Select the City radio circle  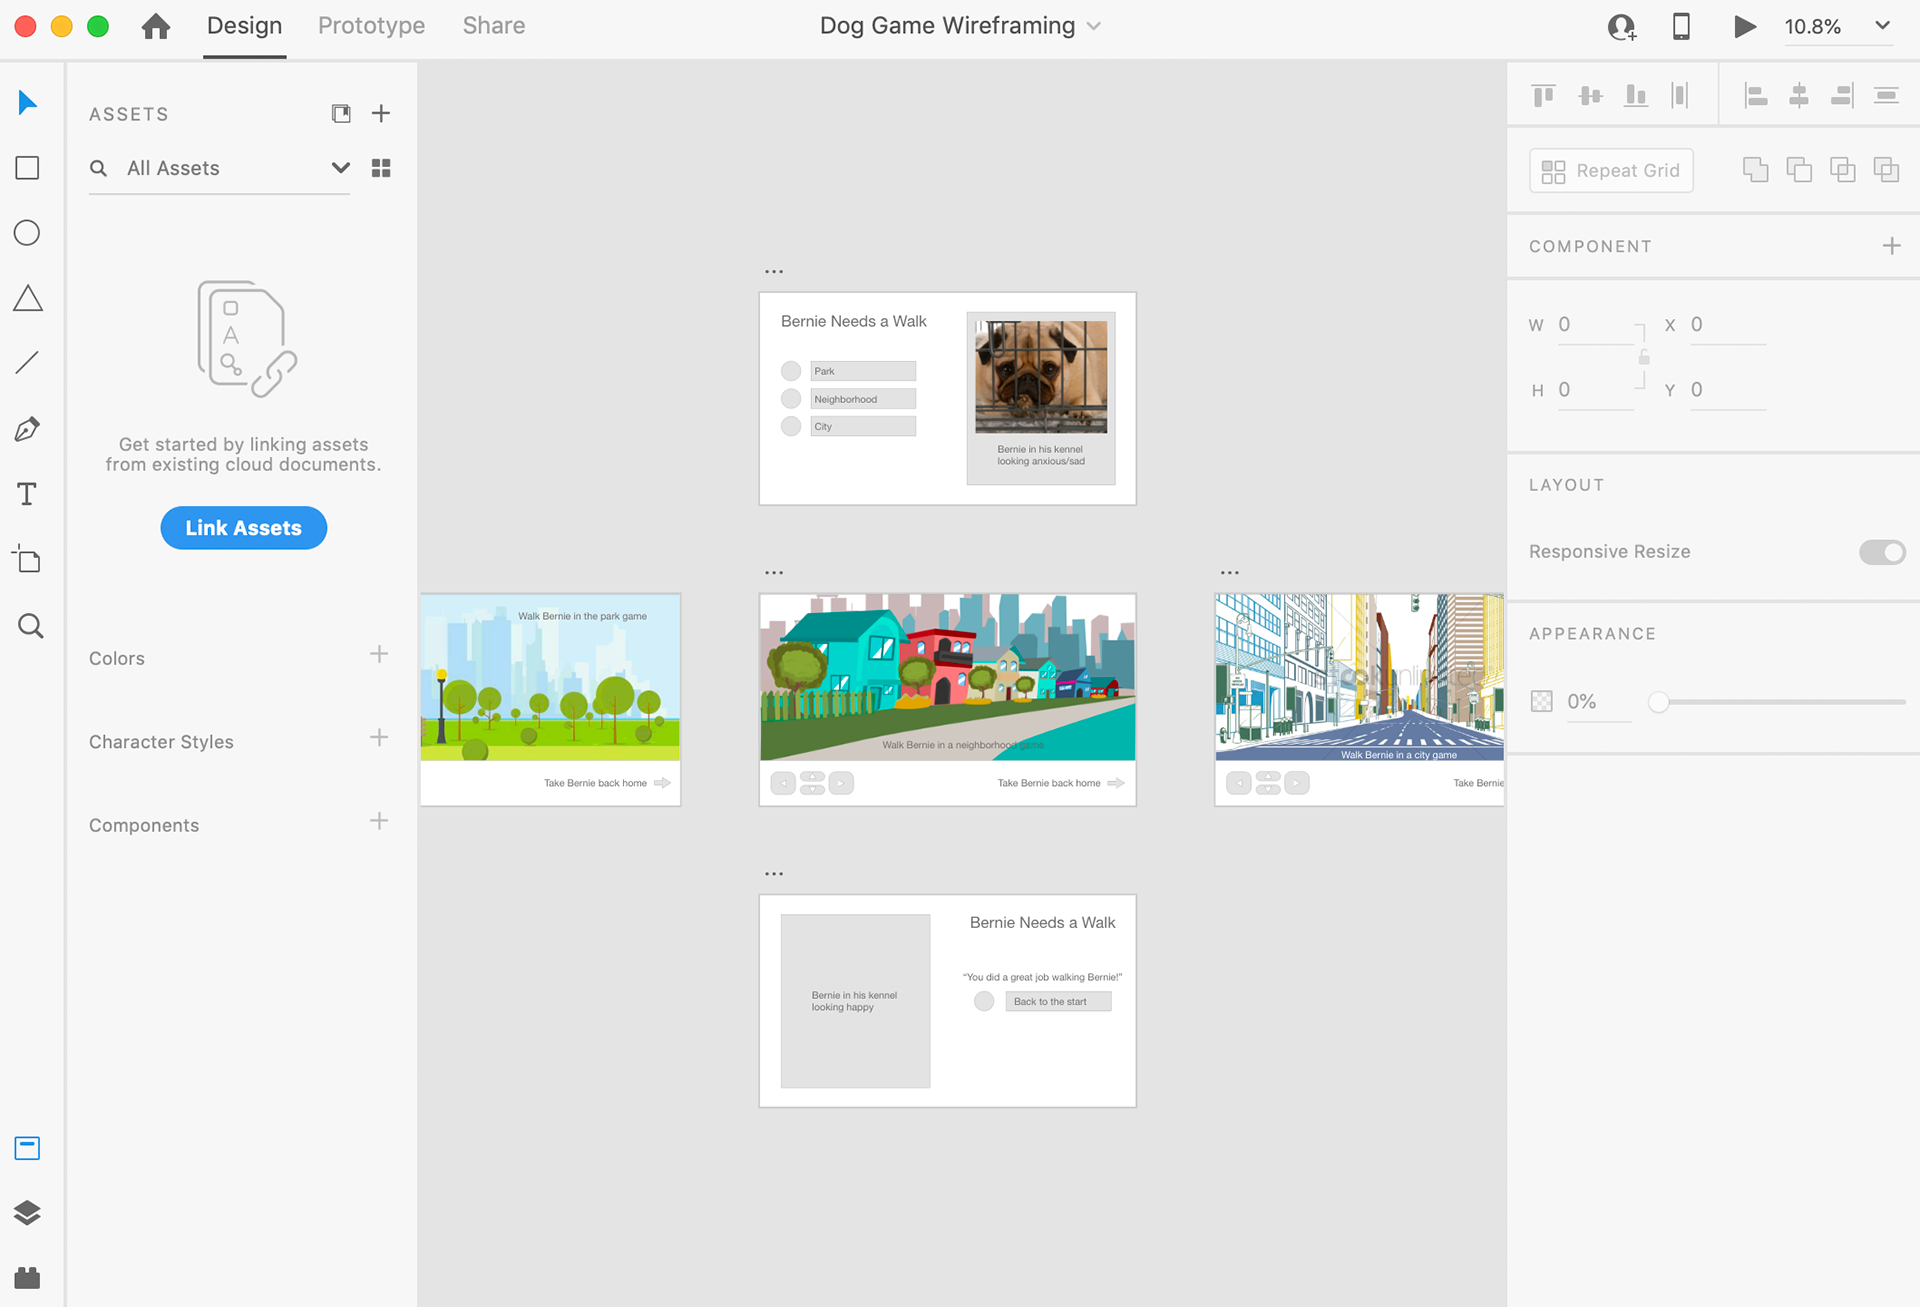[x=791, y=426]
